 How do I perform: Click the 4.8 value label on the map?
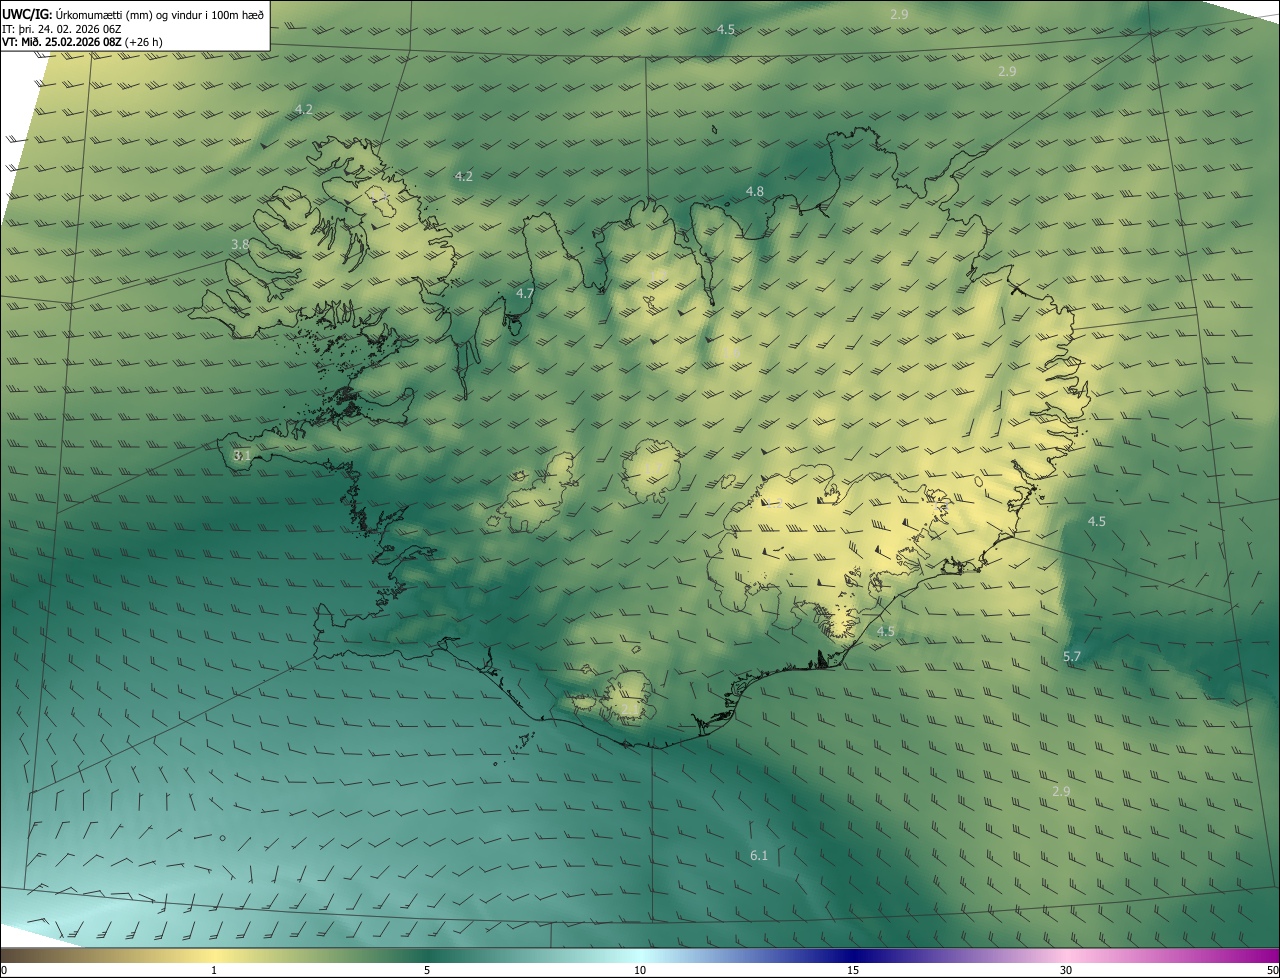click(755, 191)
